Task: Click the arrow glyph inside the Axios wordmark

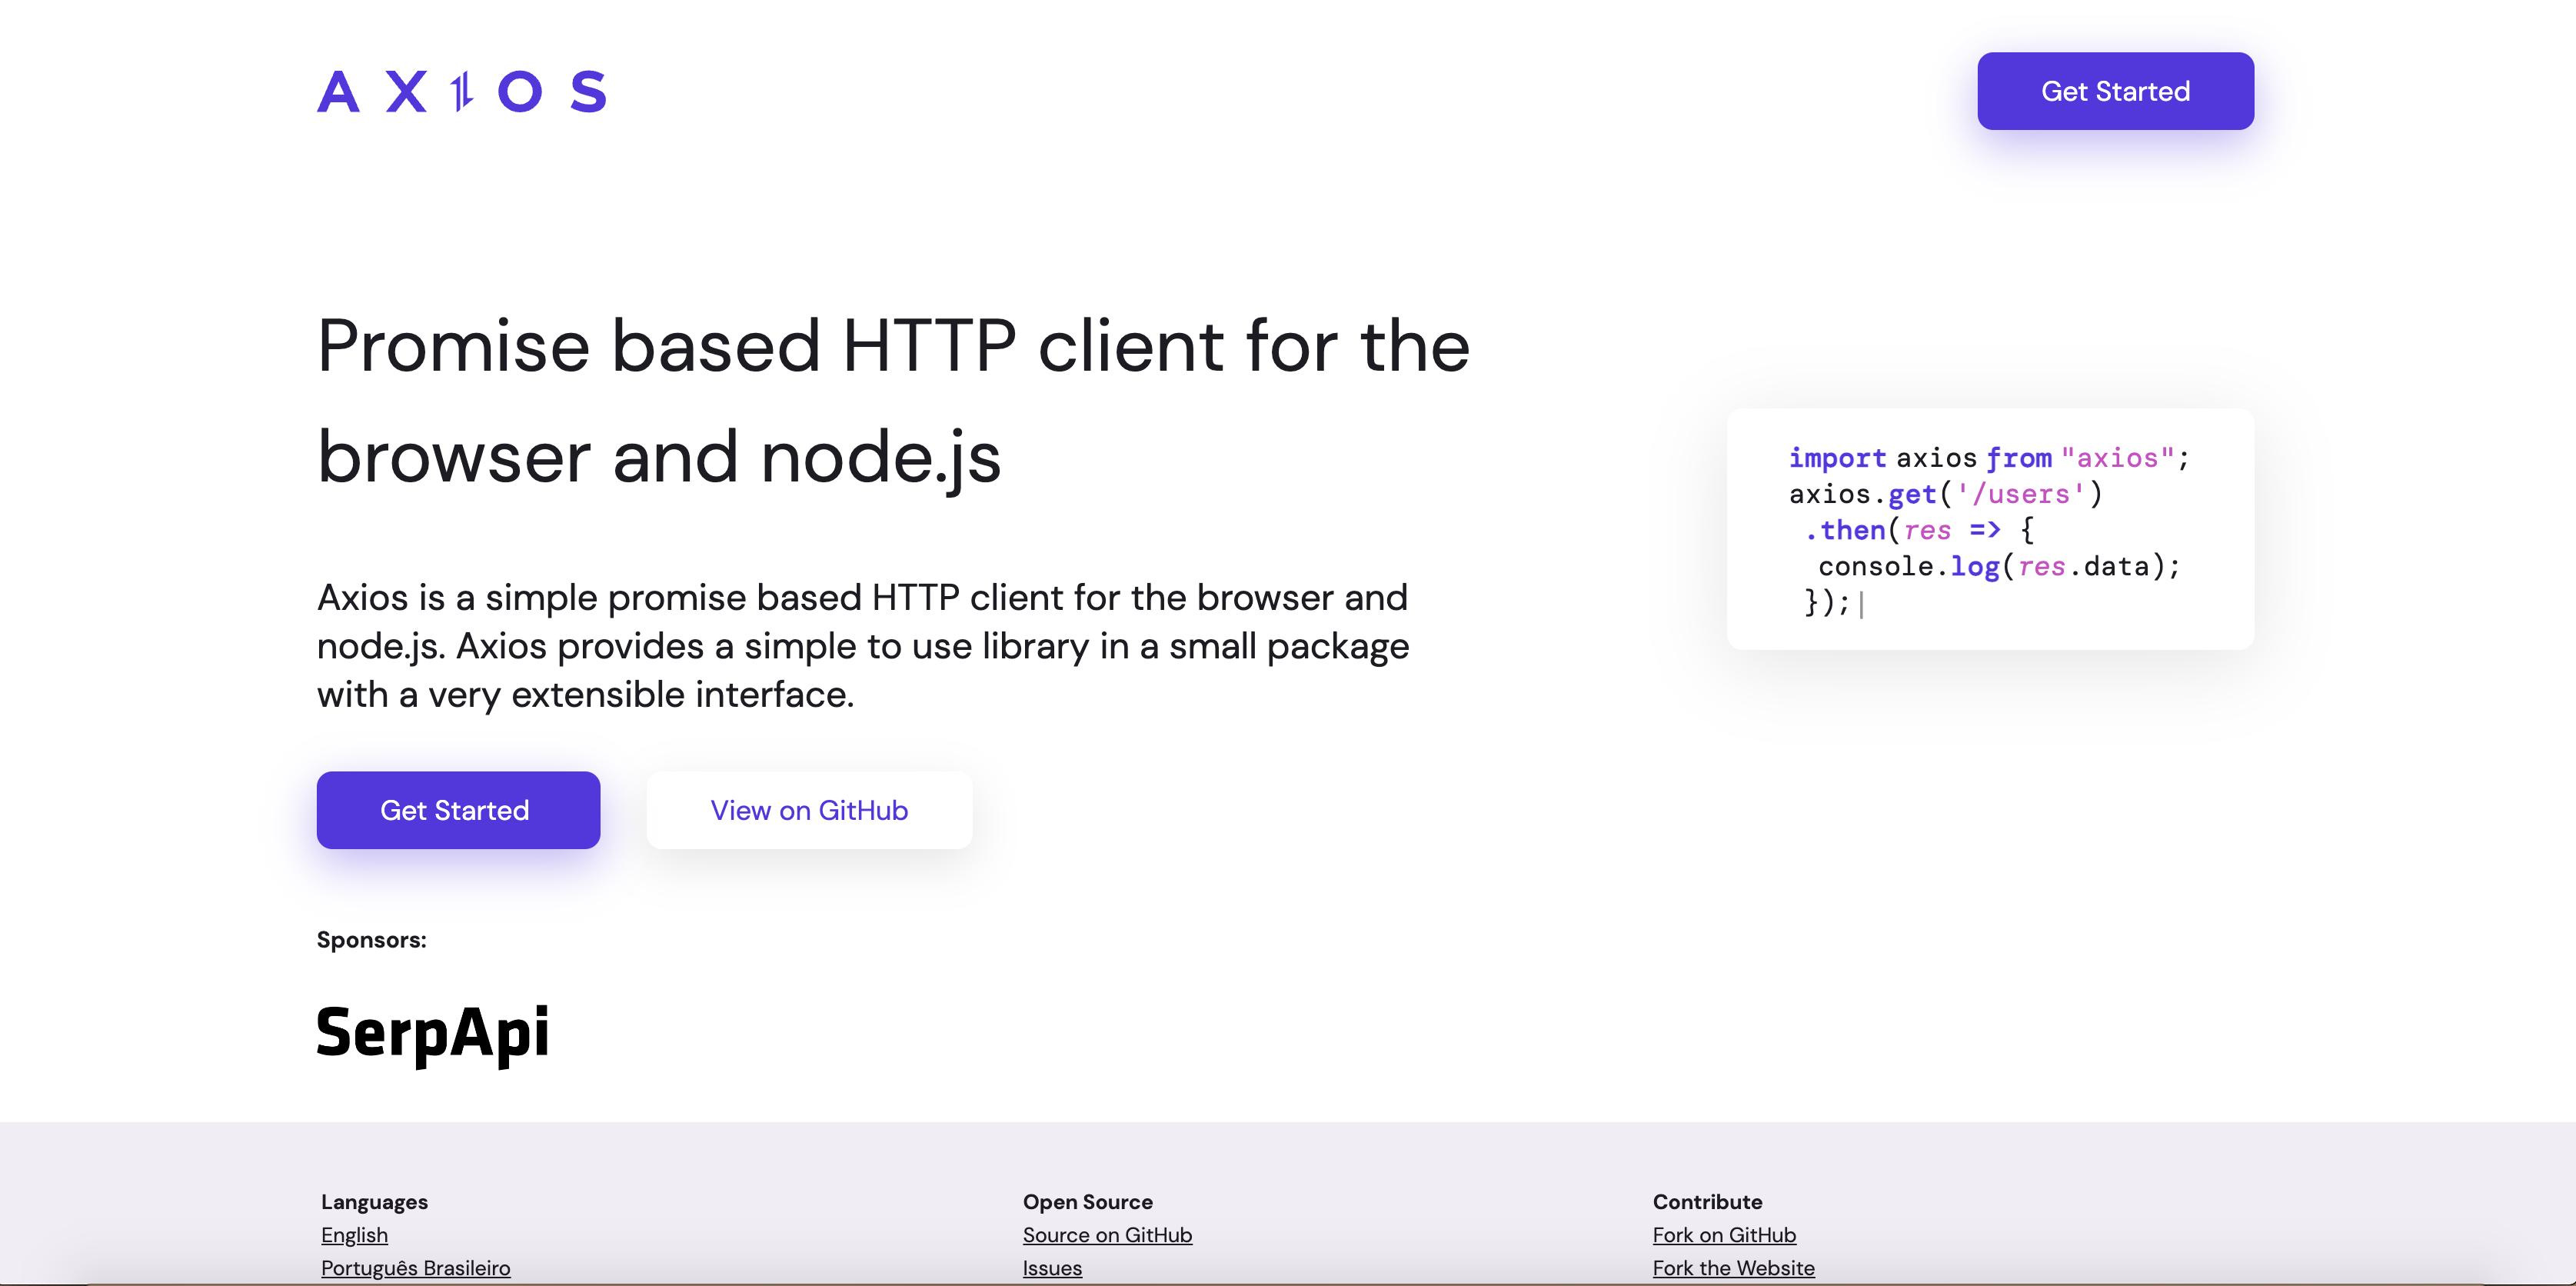Action: (461, 91)
